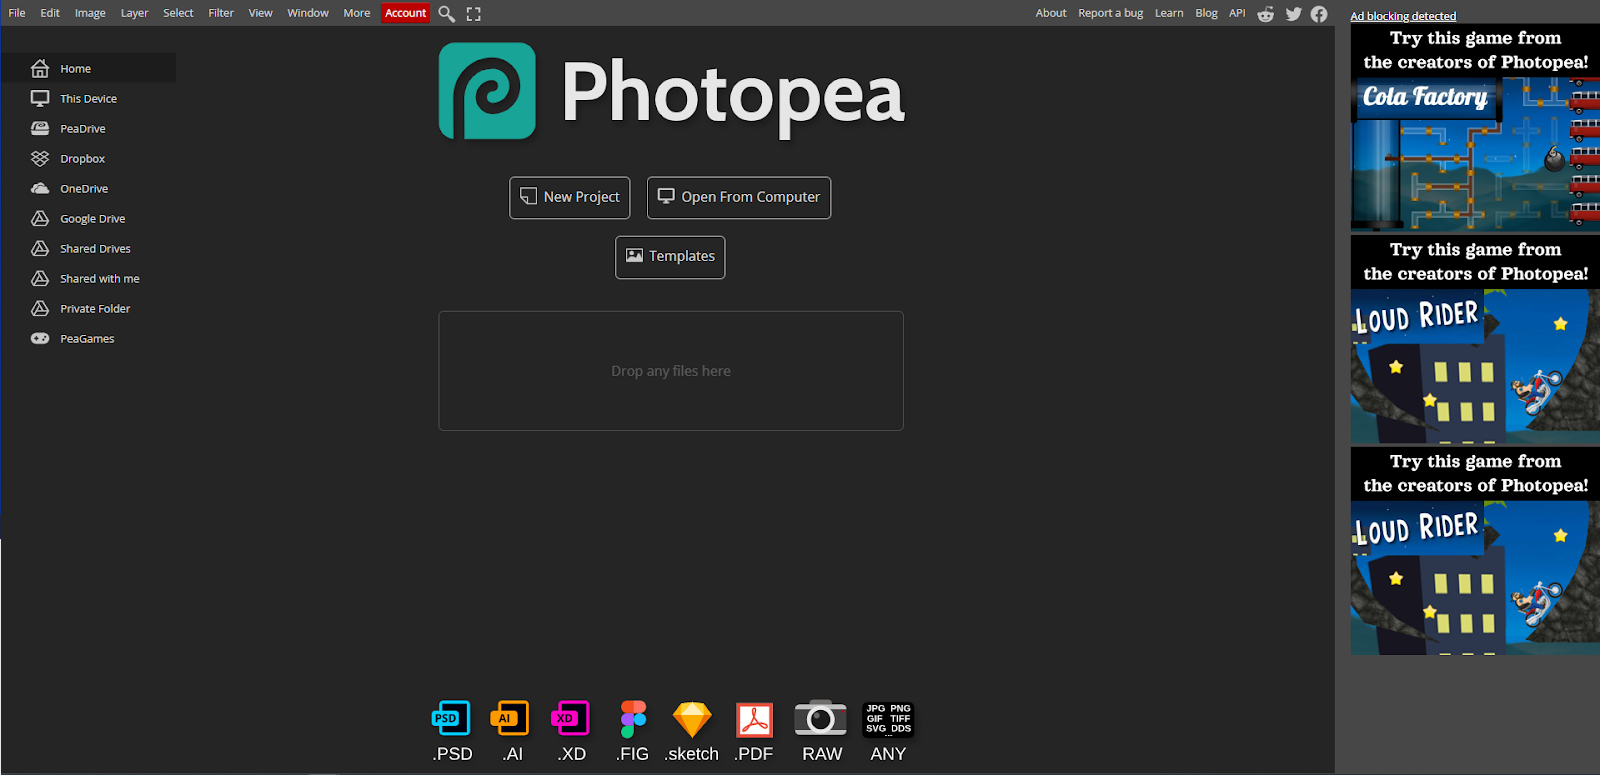Click the Ad blocking detected link
The width and height of the screenshot is (1600, 775).
(1403, 16)
